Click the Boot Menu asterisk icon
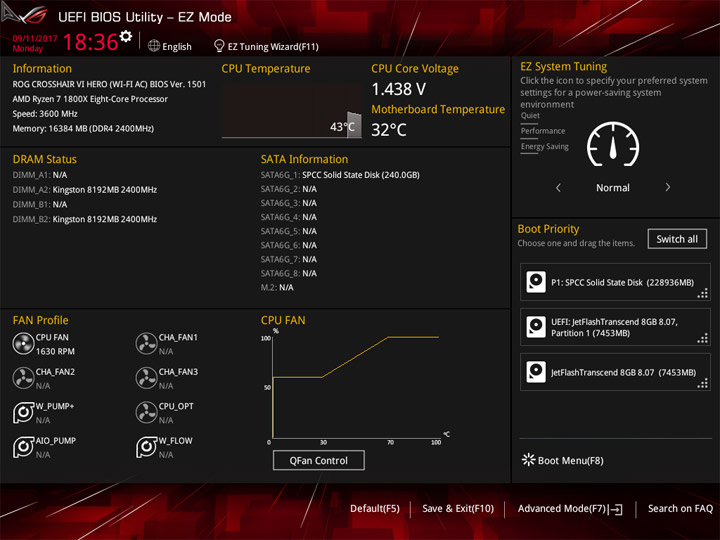 point(529,460)
